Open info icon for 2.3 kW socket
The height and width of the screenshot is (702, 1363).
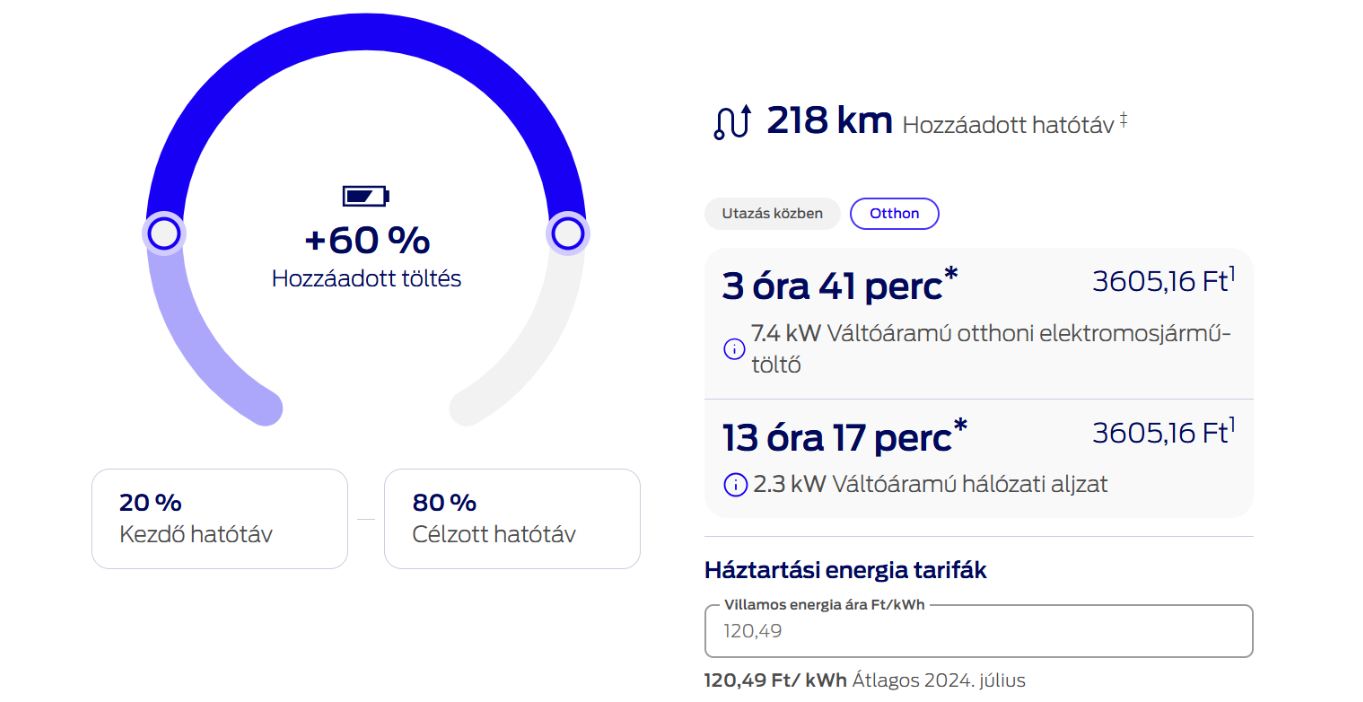click(x=735, y=485)
